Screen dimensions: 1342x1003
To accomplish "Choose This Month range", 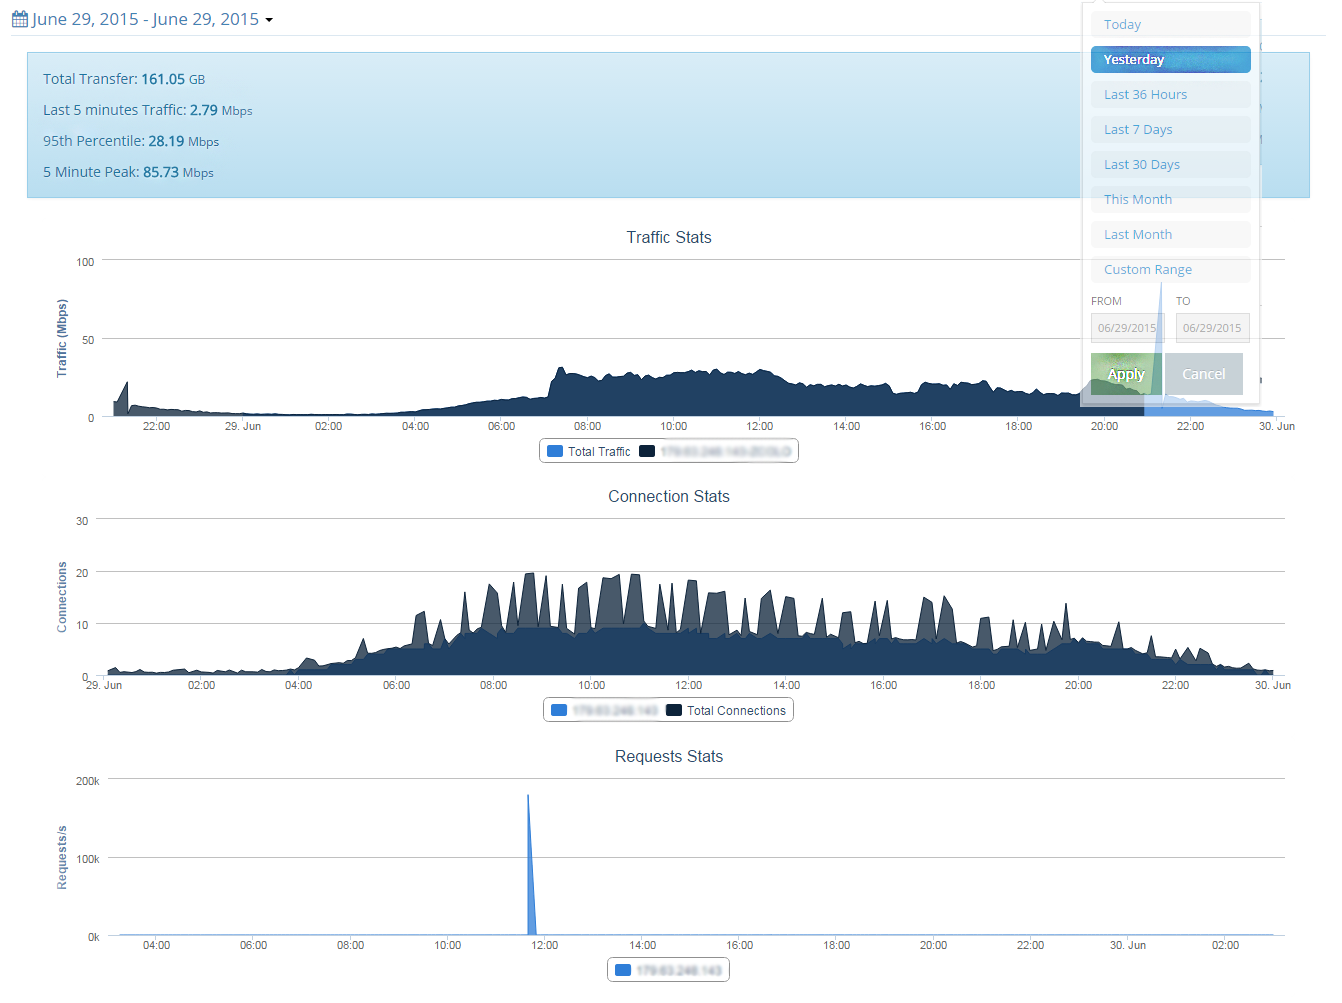I will pos(1171,199).
